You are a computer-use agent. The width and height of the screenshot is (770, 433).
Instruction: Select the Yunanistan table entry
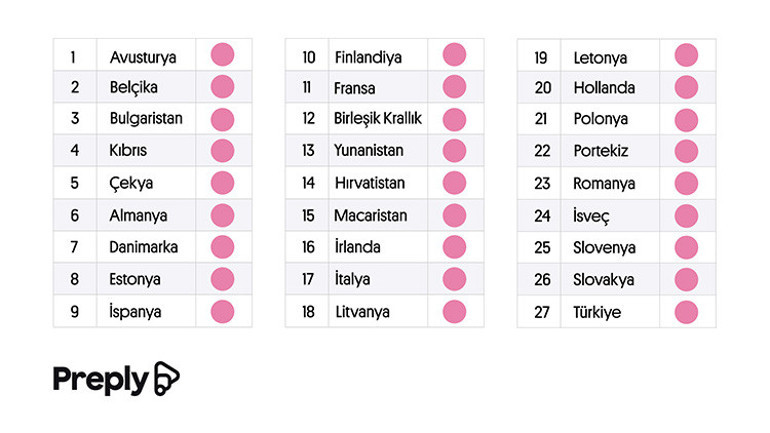[368, 151]
